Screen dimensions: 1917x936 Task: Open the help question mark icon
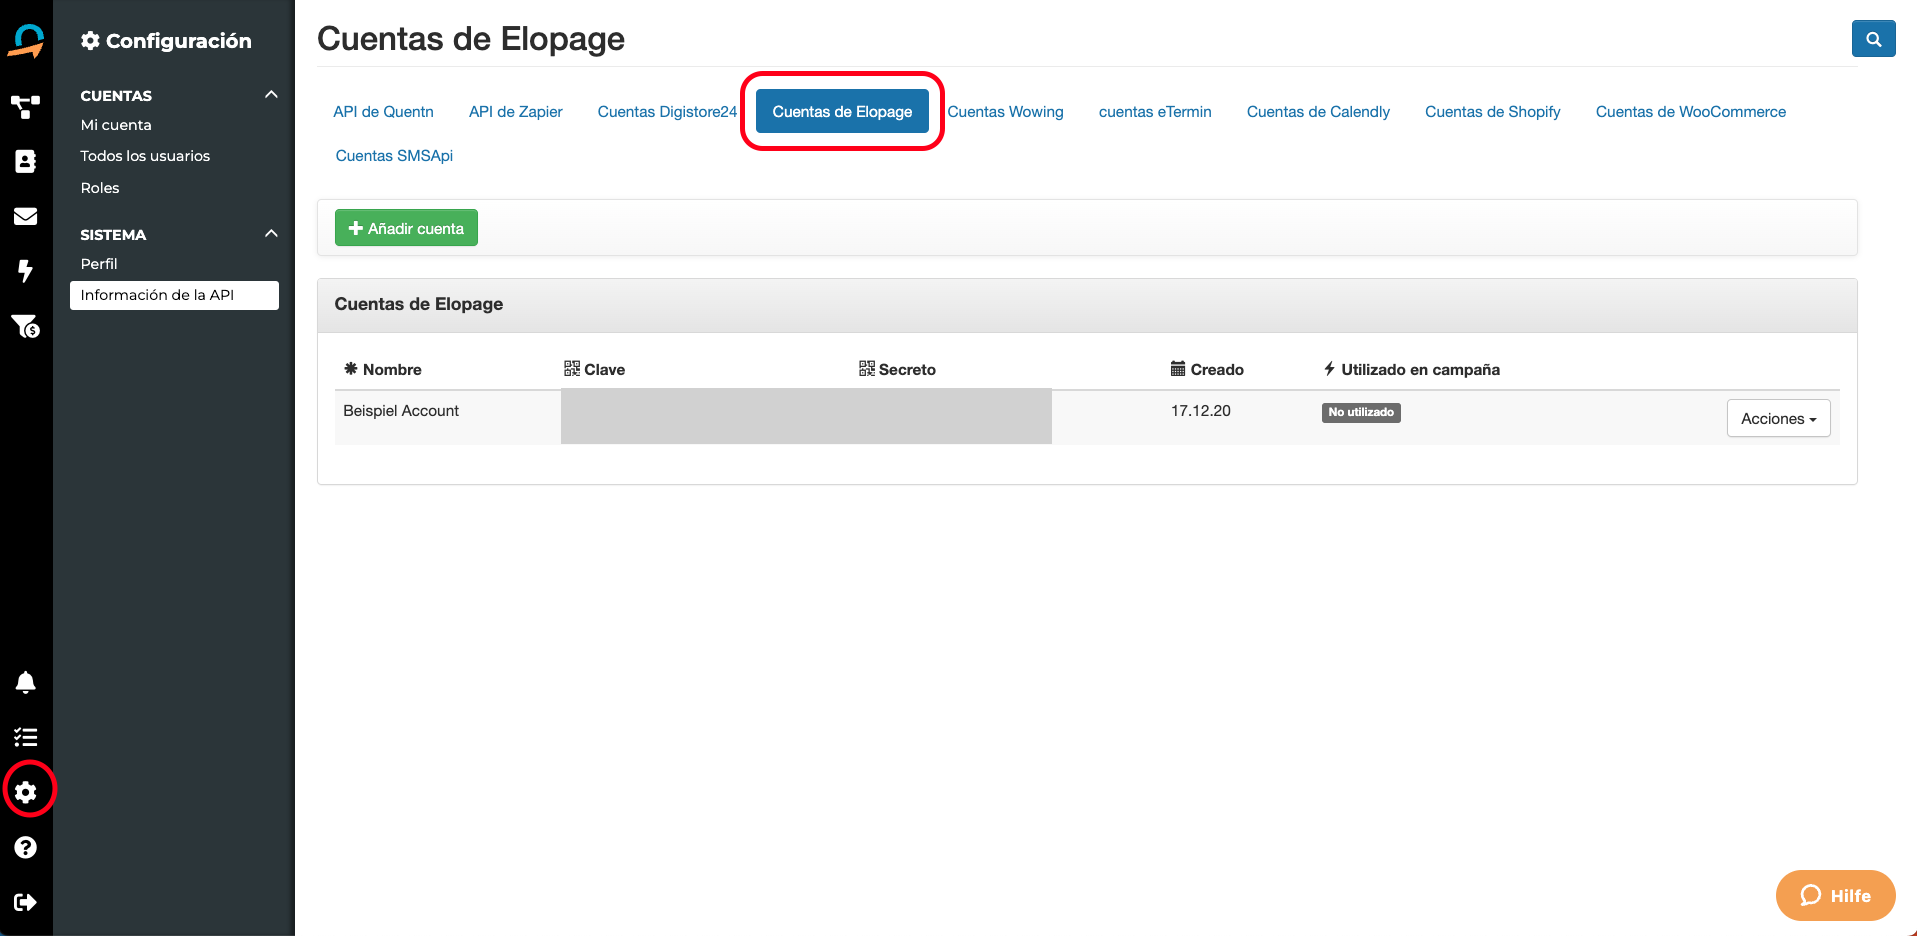tap(26, 847)
